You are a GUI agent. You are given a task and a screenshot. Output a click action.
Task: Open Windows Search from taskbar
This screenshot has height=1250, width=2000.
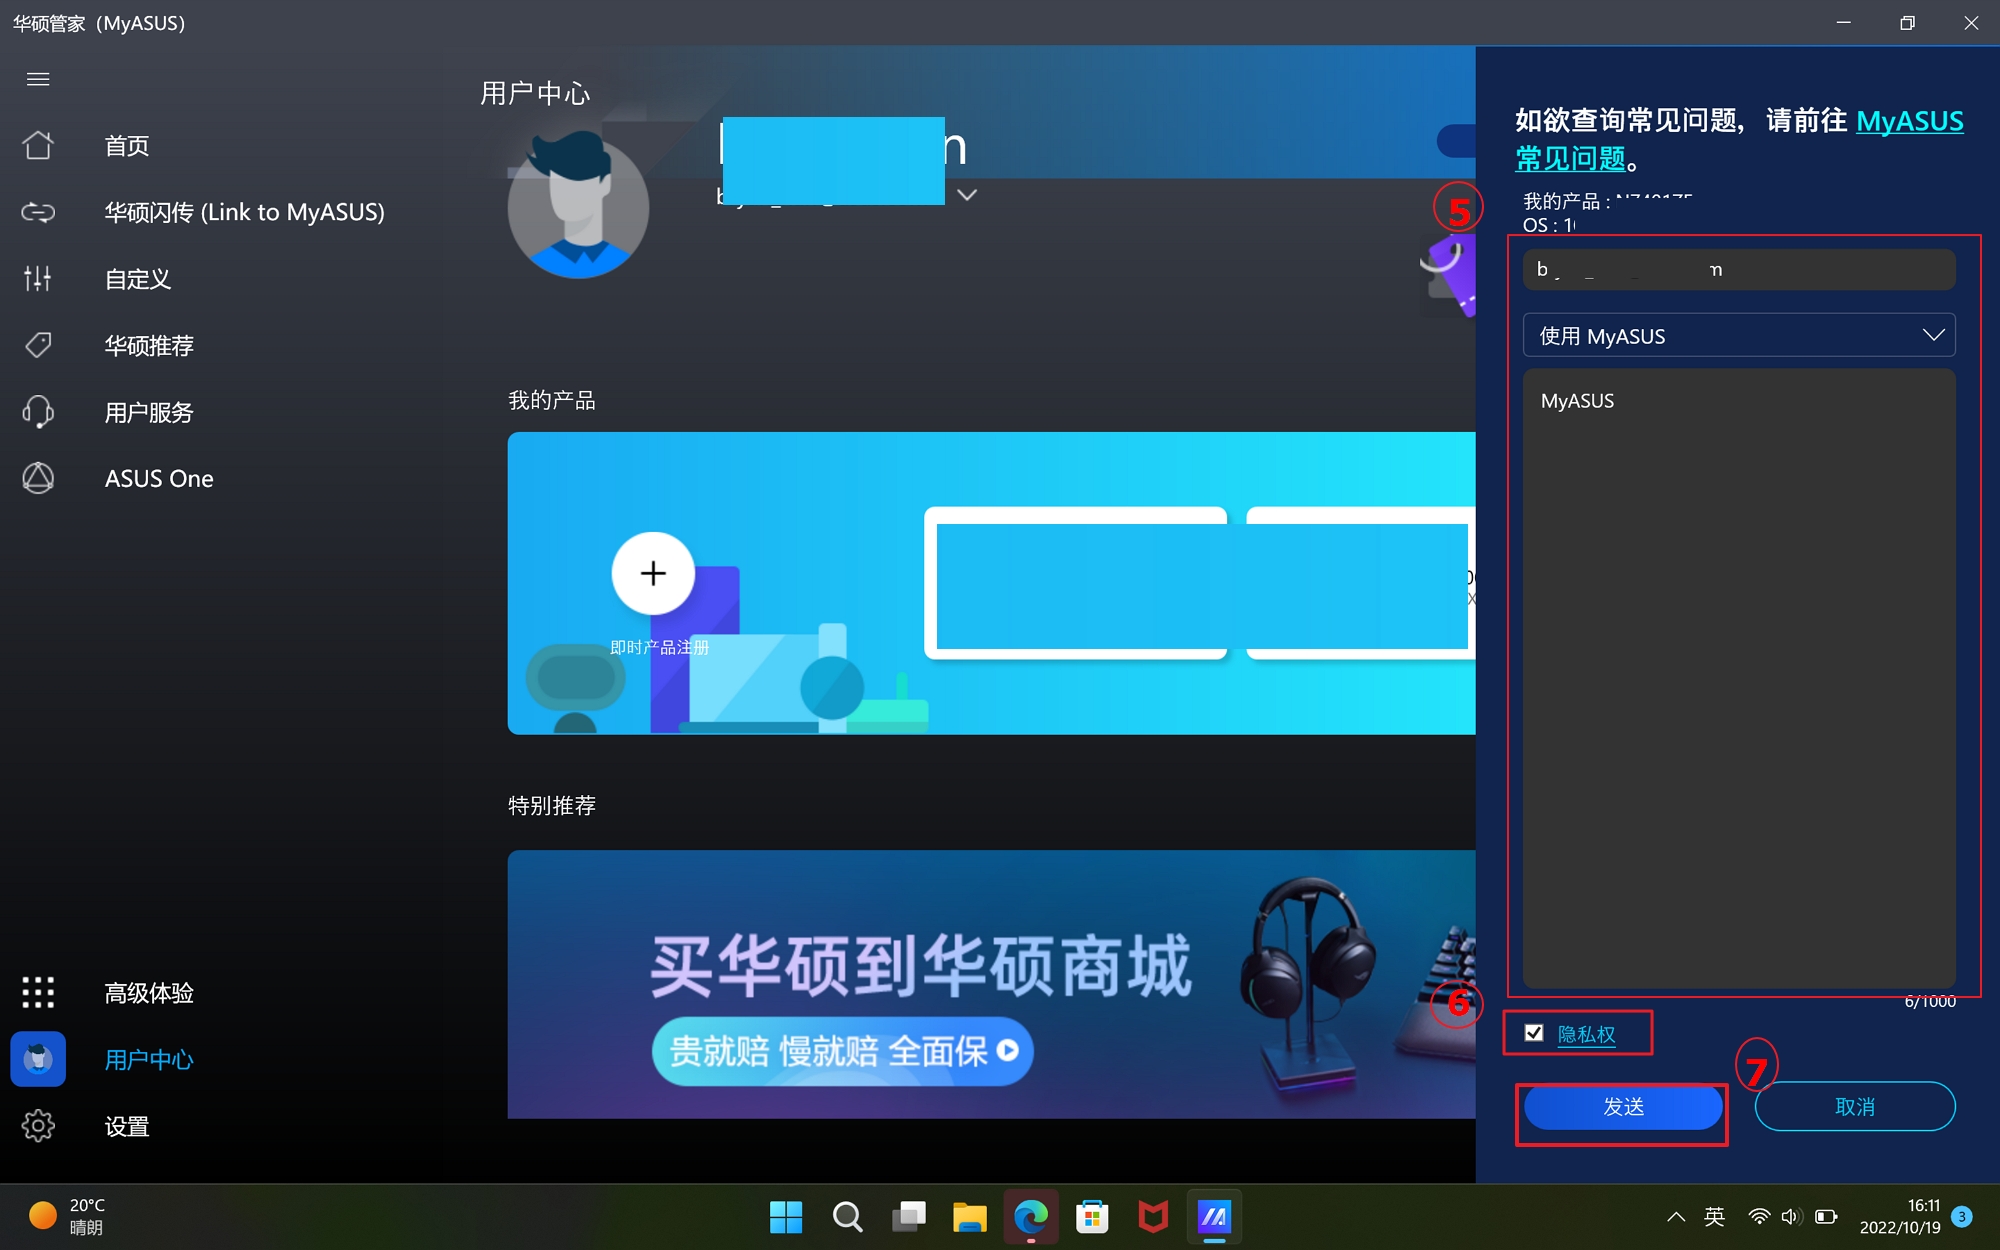[x=847, y=1217]
